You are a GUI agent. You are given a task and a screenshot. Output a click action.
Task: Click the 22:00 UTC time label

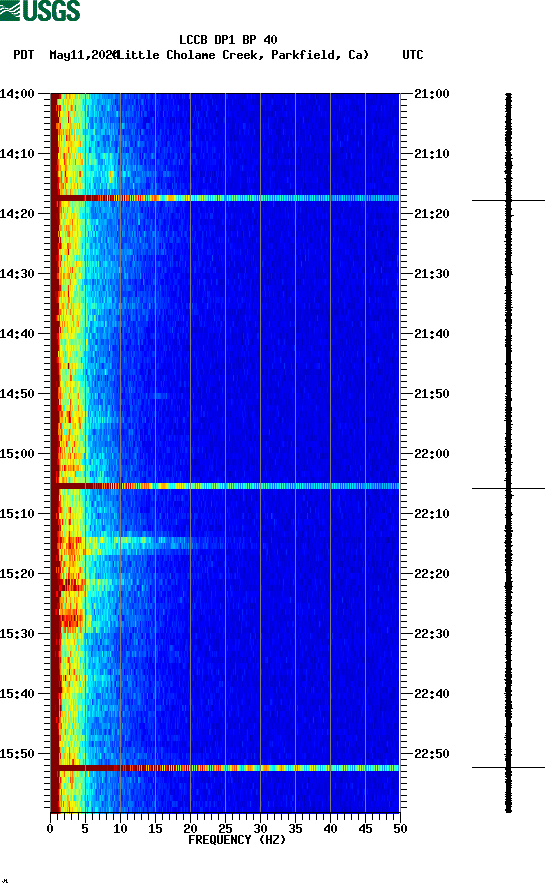(432, 453)
